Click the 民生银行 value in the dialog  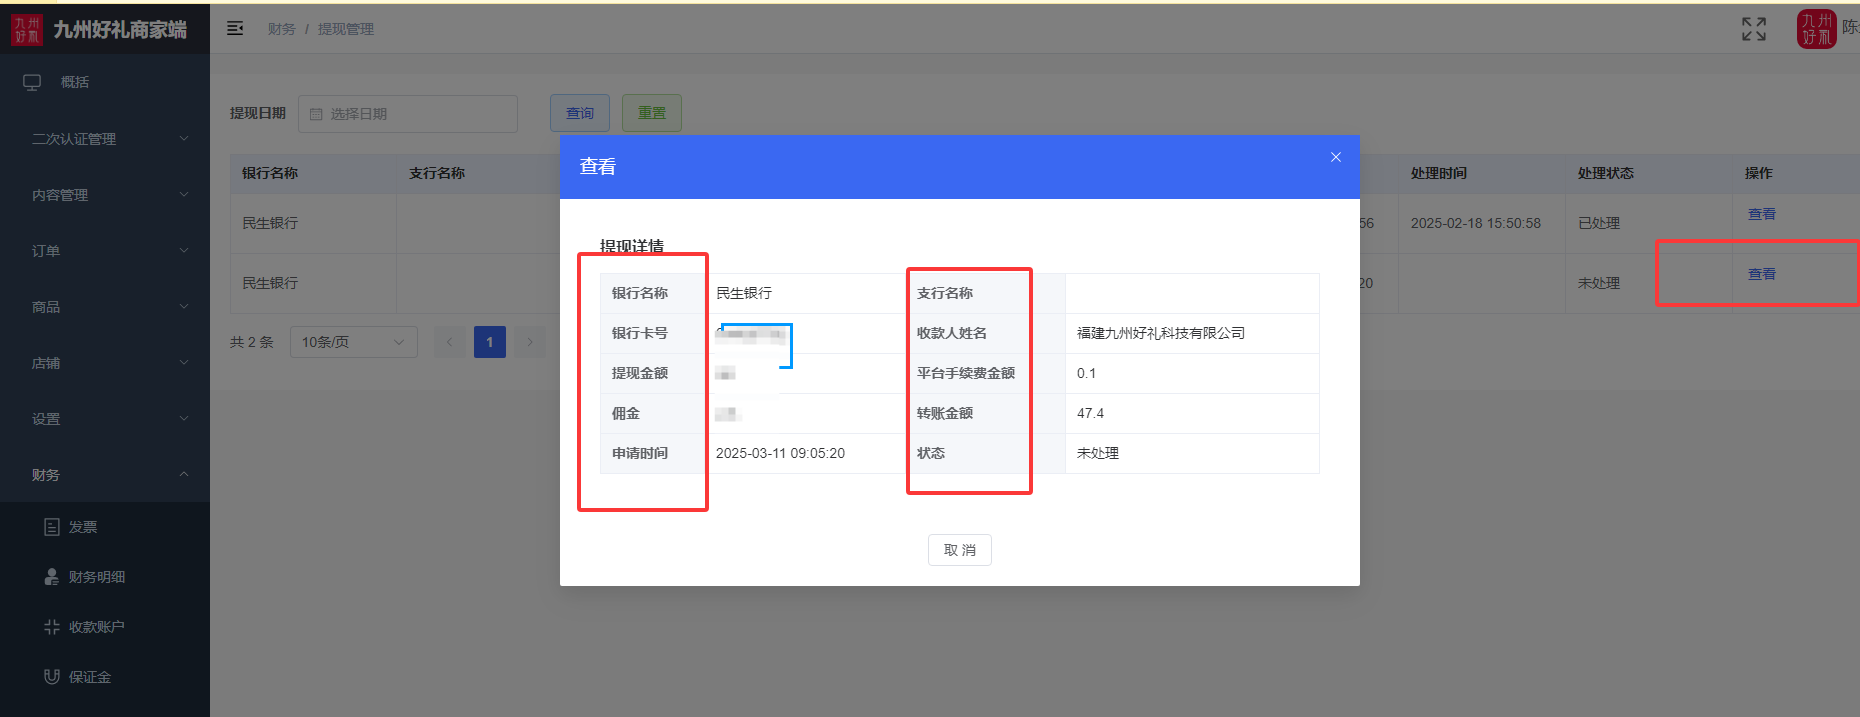744,293
